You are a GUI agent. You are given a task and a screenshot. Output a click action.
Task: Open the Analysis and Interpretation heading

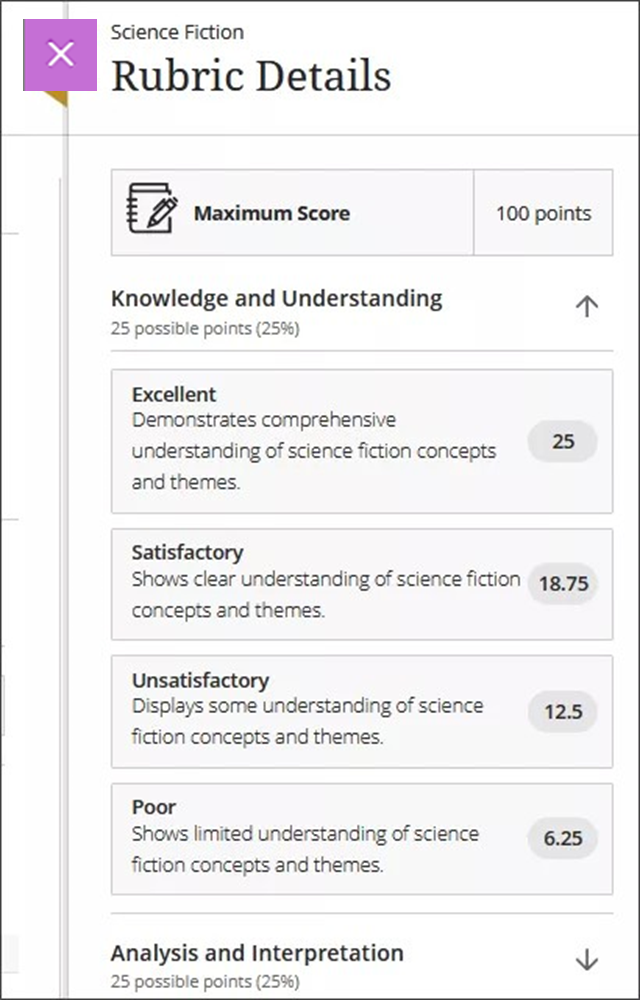click(257, 952)
